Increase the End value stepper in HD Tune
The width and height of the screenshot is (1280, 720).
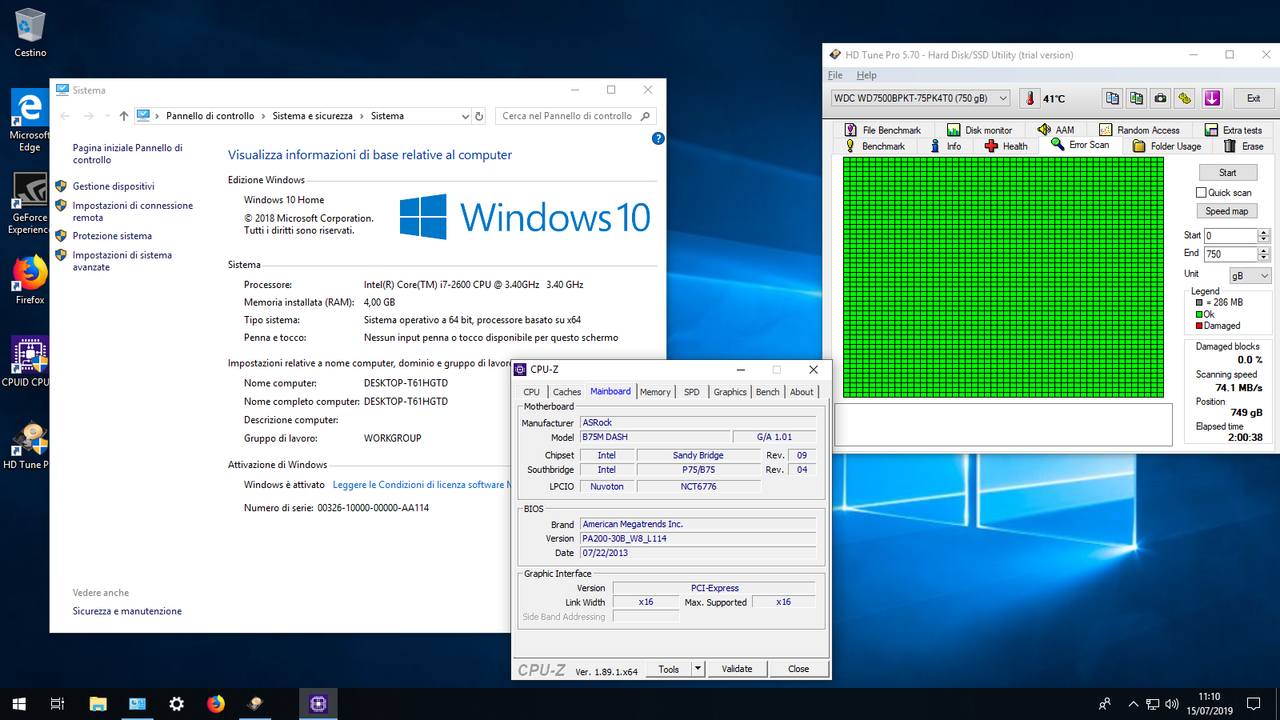pos(1264,251)
